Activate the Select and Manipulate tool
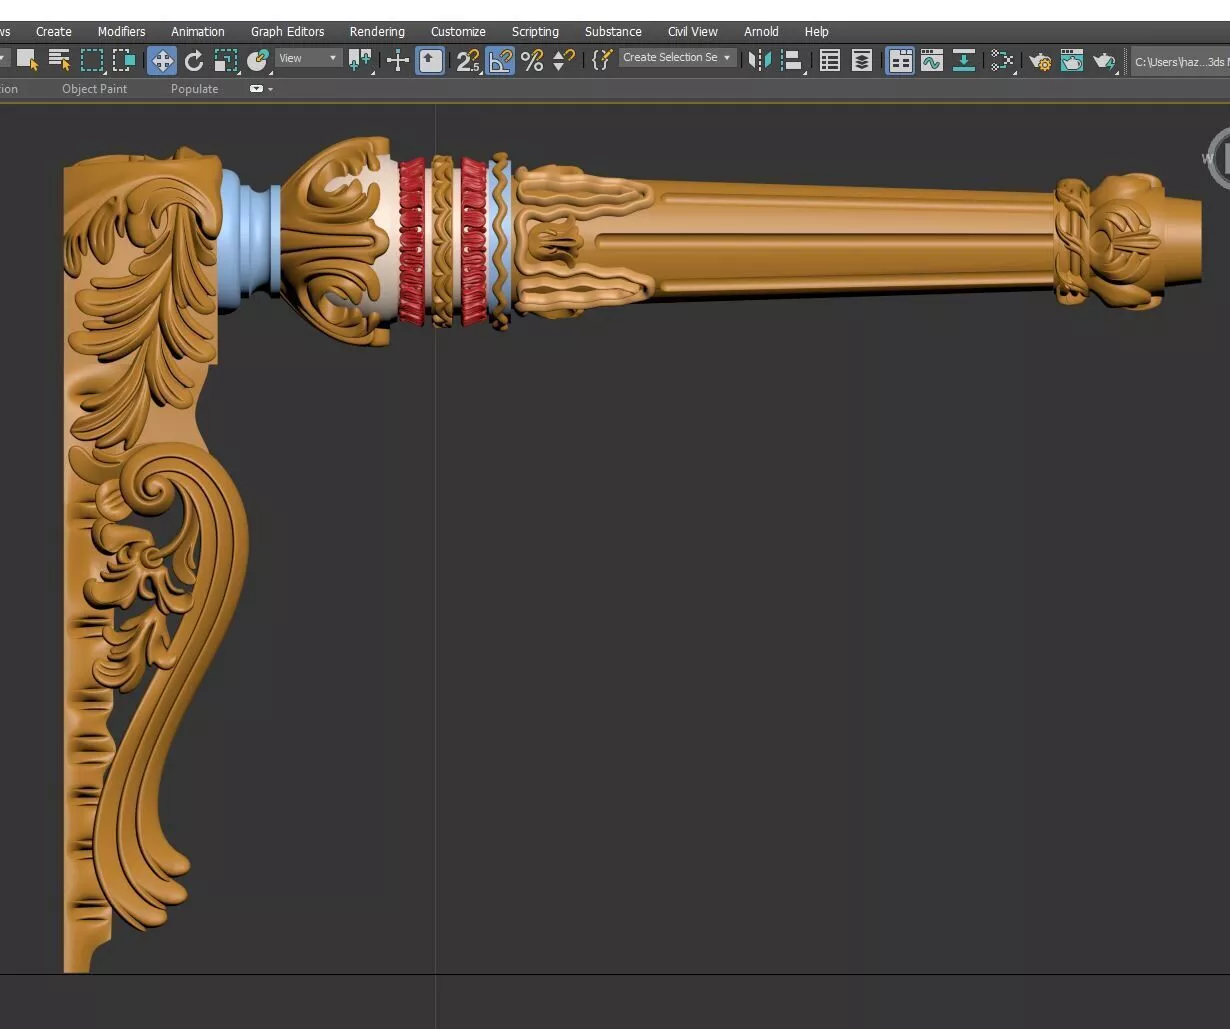 click(x=398, y=61)
